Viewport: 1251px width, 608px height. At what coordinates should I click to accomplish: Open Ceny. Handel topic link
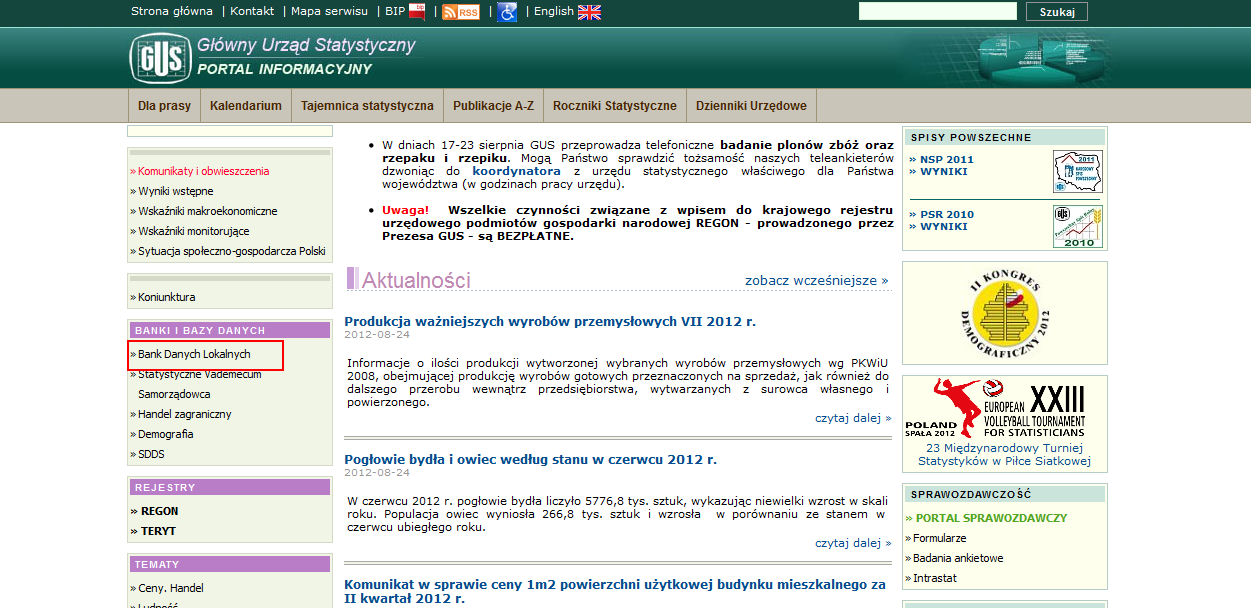tap(170, 588)
